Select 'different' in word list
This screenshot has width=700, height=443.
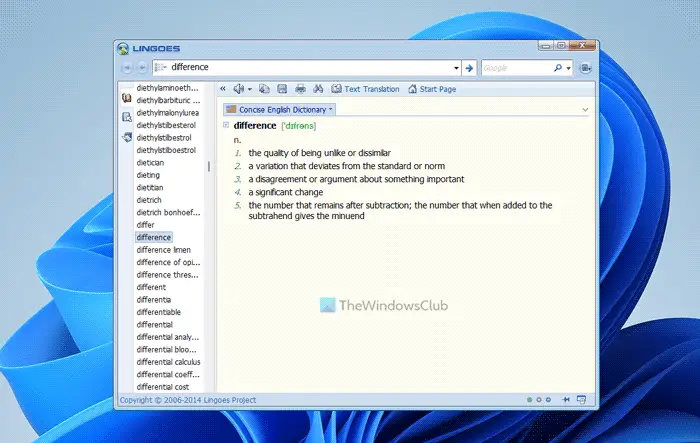pos(151,287)
